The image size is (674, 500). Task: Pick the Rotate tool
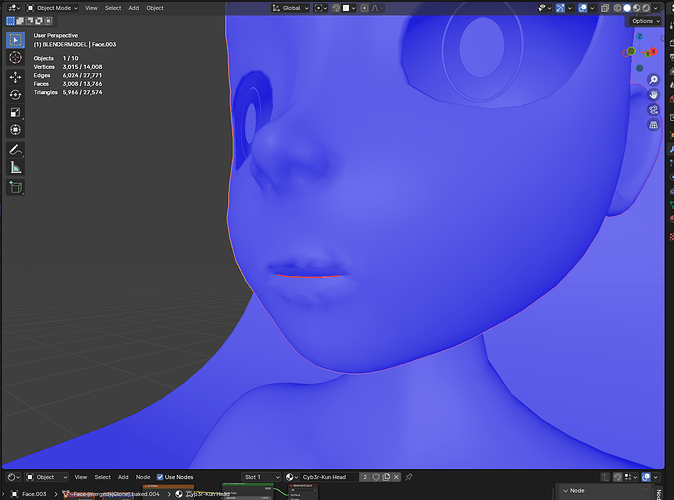[x=15, y=95]
